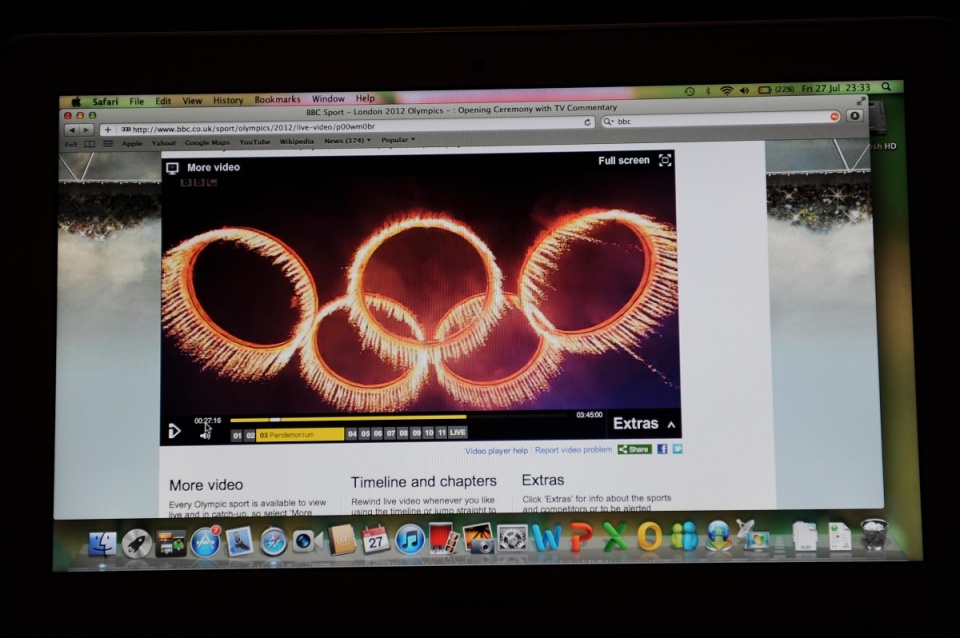The image size is (960, 638).
Task: Open the History menu
Action: (x=228, y=100)
